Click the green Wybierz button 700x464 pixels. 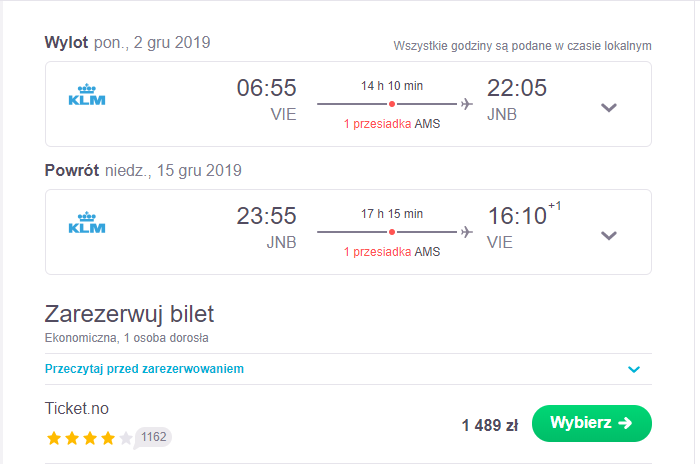pos(592,423)
